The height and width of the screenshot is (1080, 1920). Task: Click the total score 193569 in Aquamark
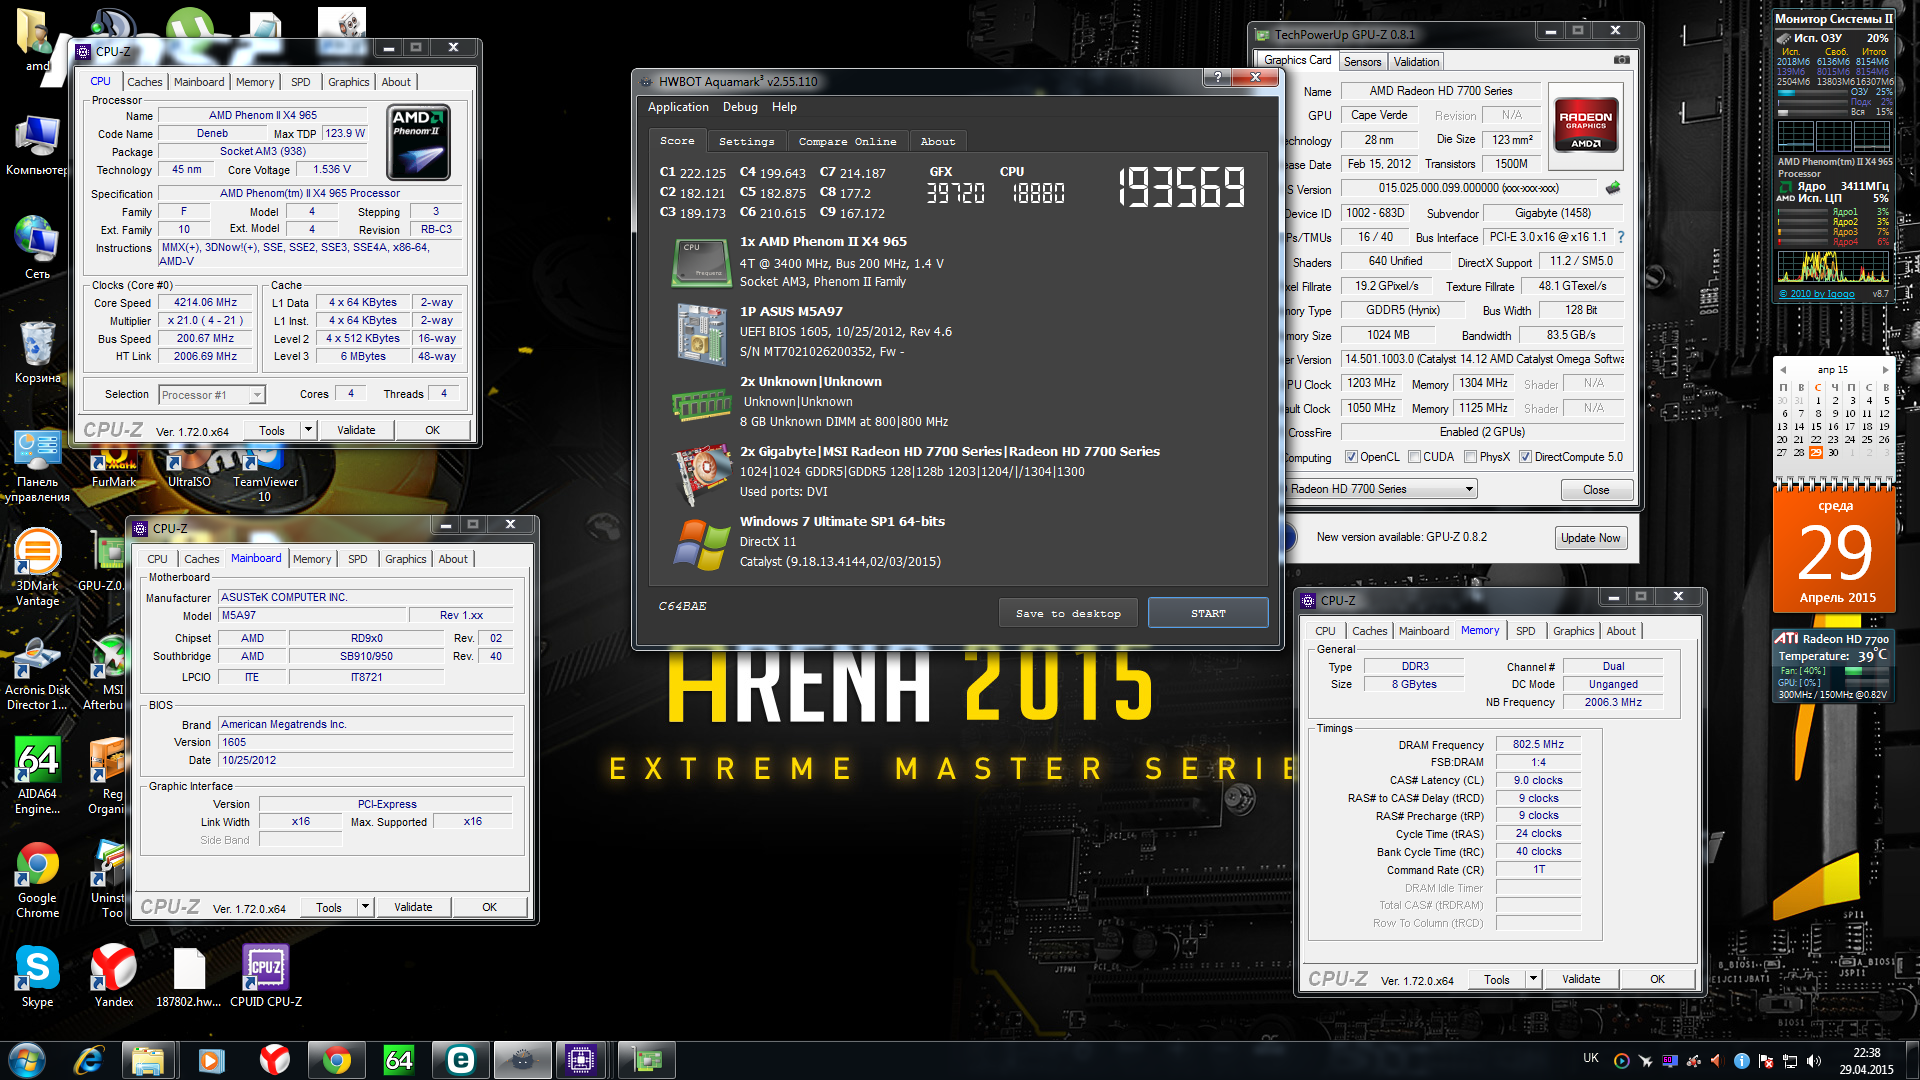(x=1181, y=187)
